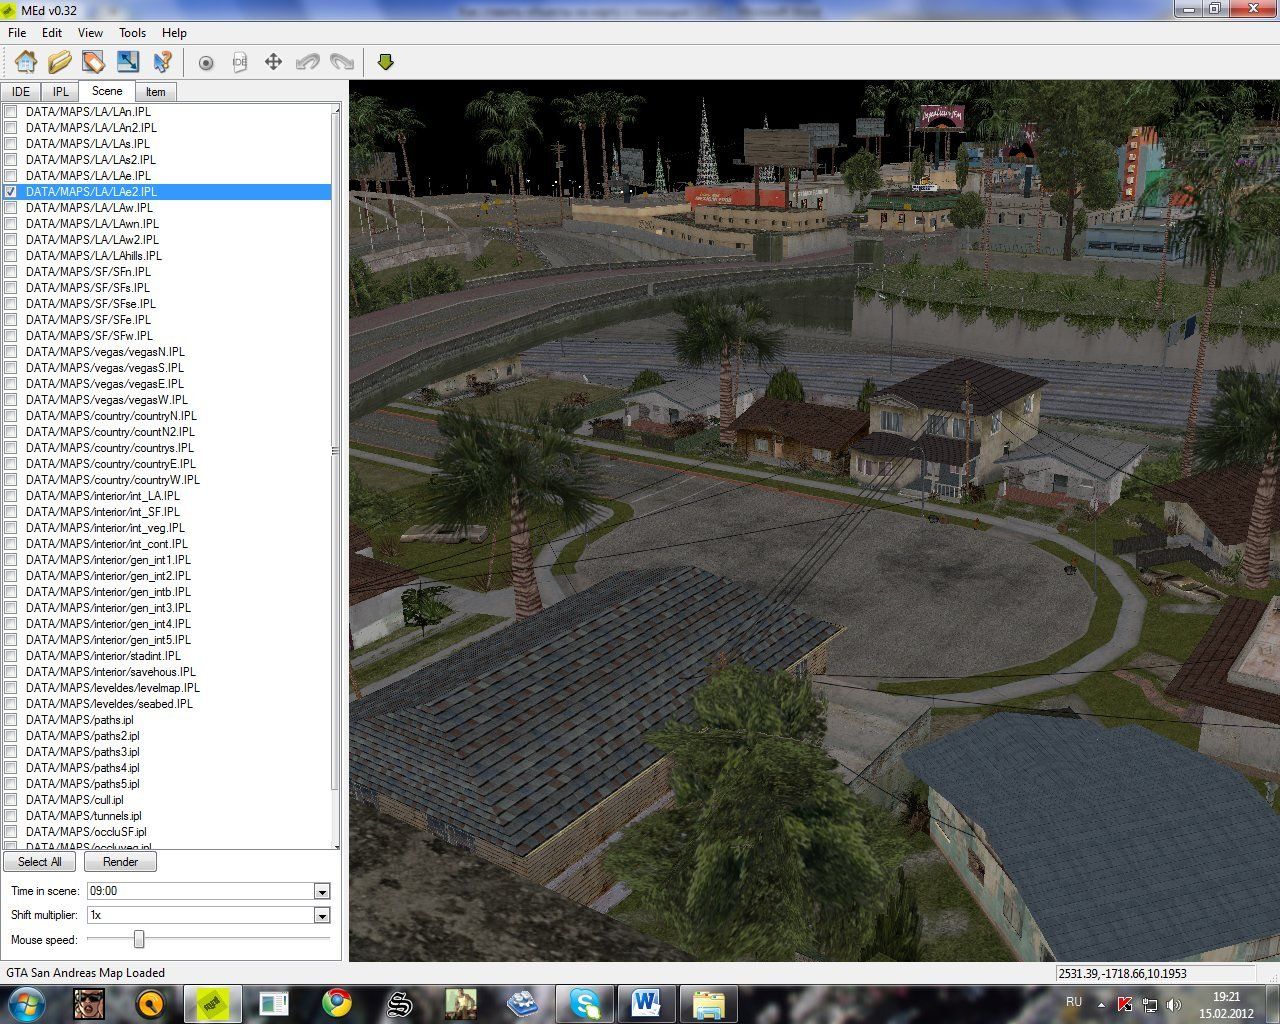Click the volume speaker tray icon
This screenshot has width=1280, height=1024.
tap(1173, 1004)
